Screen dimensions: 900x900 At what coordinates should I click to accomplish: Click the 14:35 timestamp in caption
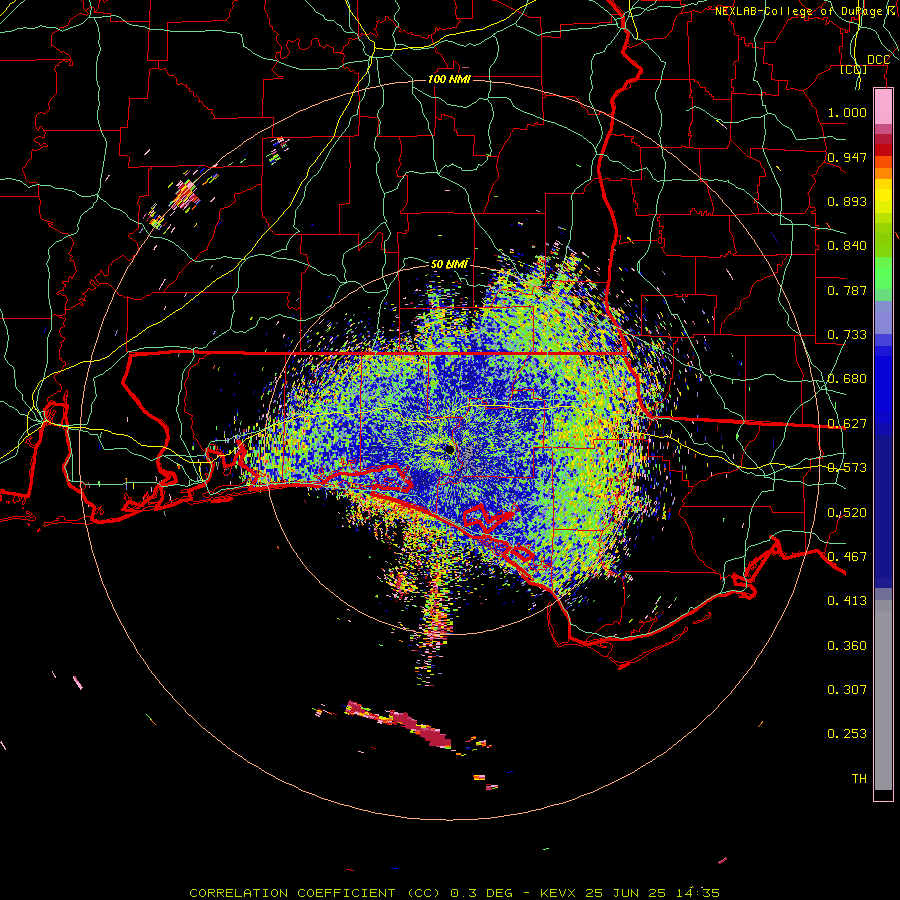tap(696, 893)
